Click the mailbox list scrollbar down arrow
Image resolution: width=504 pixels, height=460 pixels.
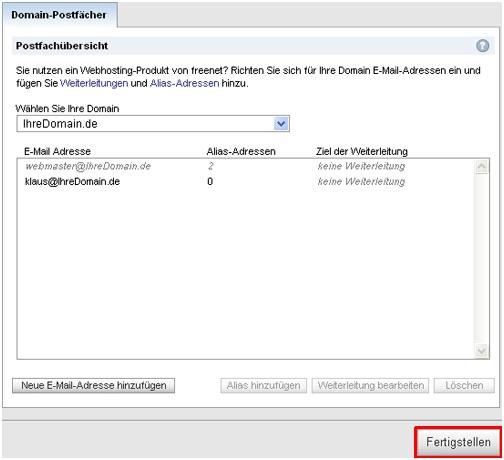pyautogui.click(x=482, y=351)
